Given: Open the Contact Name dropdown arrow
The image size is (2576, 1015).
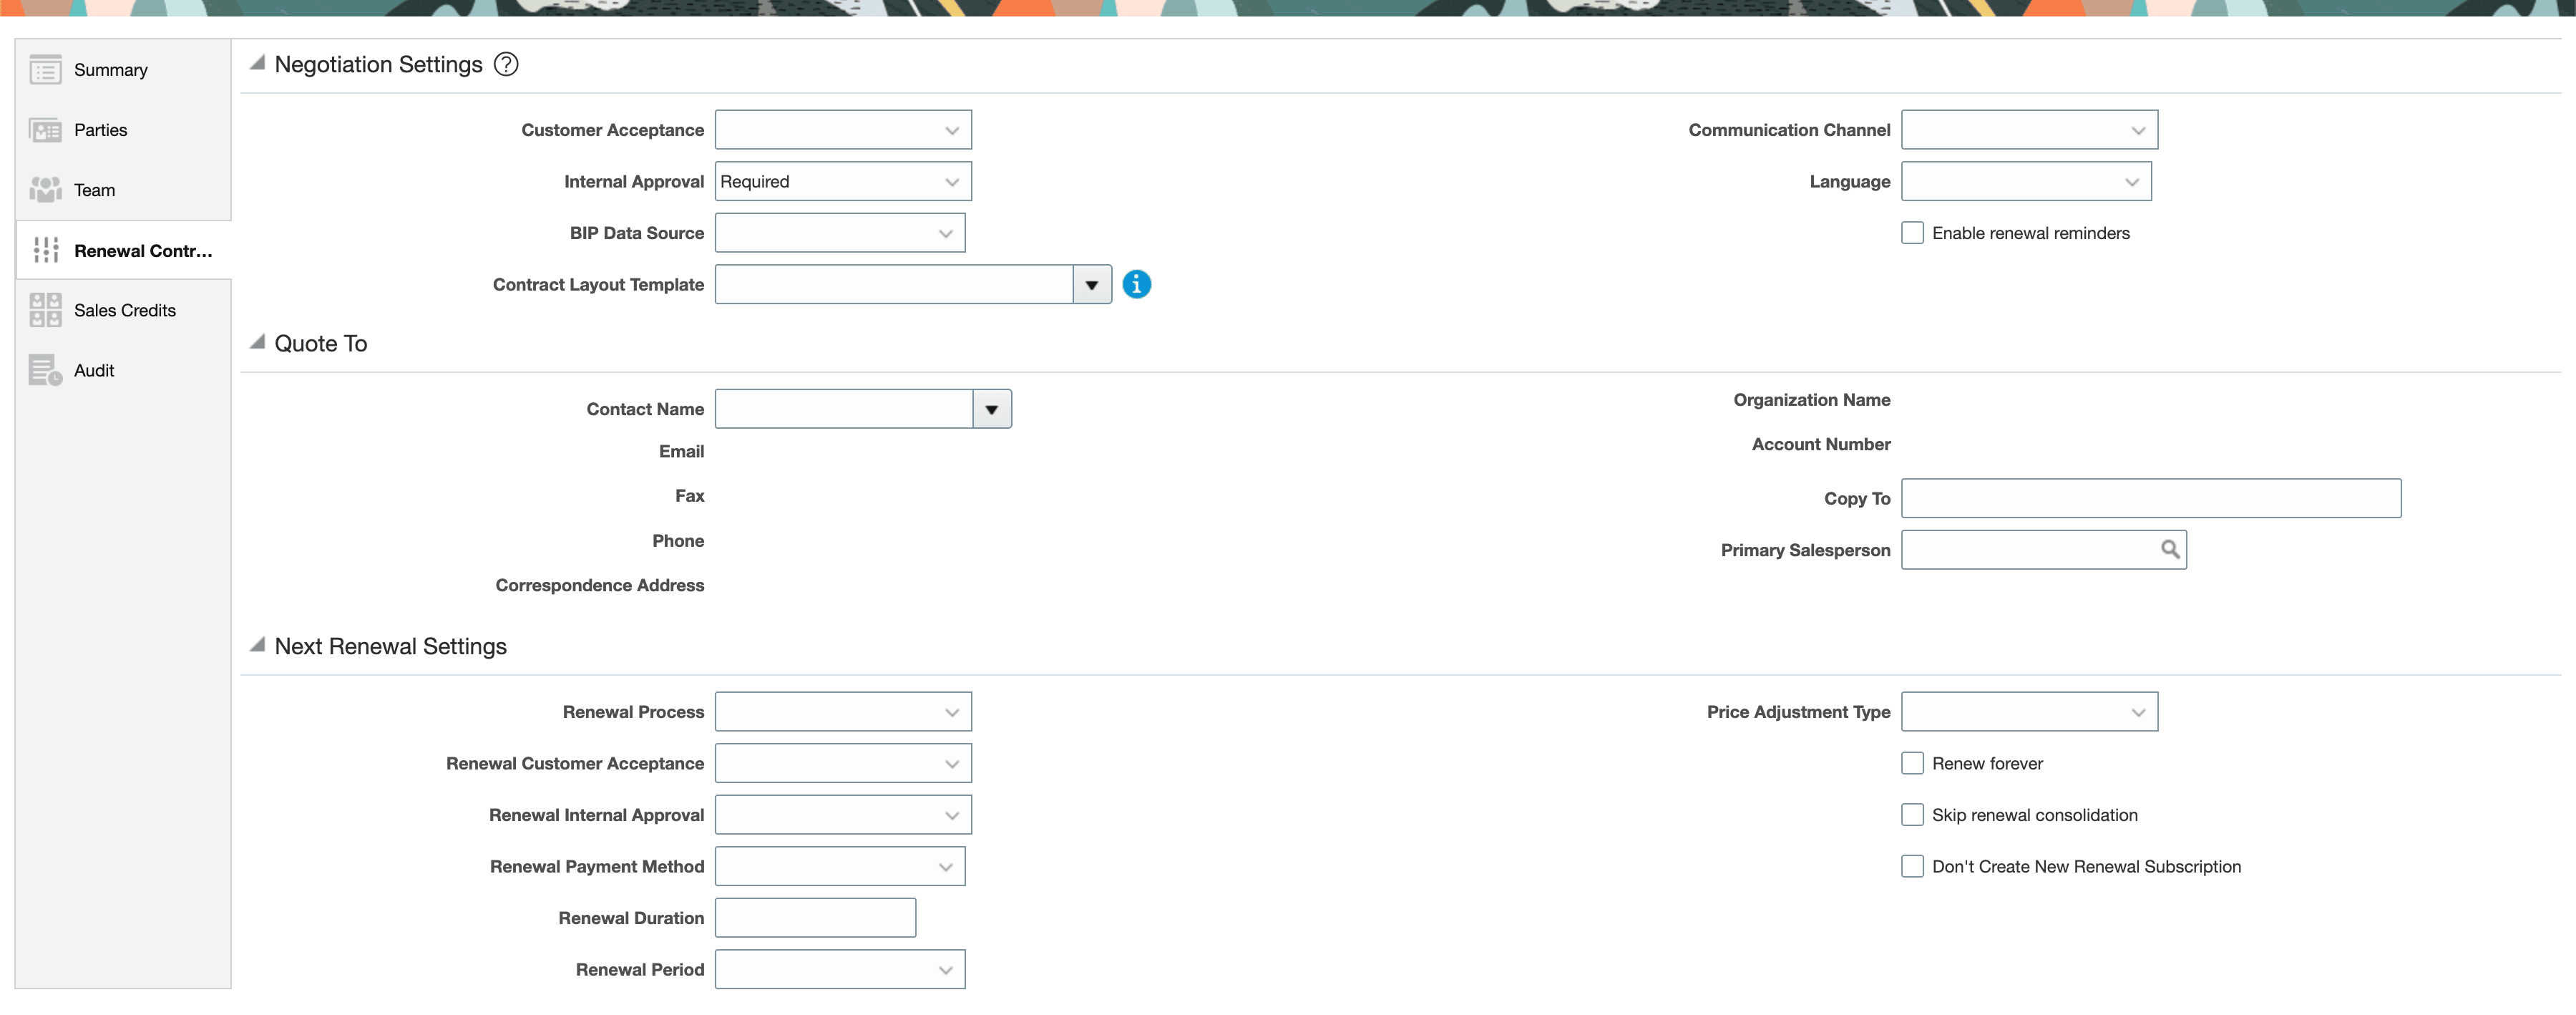Looking at the screenshot, I should 991,408.
